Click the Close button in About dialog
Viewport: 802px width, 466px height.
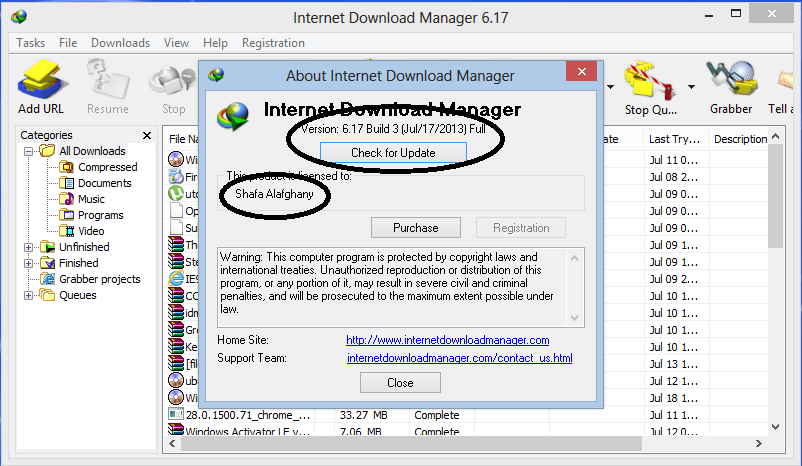click(400, 383)
